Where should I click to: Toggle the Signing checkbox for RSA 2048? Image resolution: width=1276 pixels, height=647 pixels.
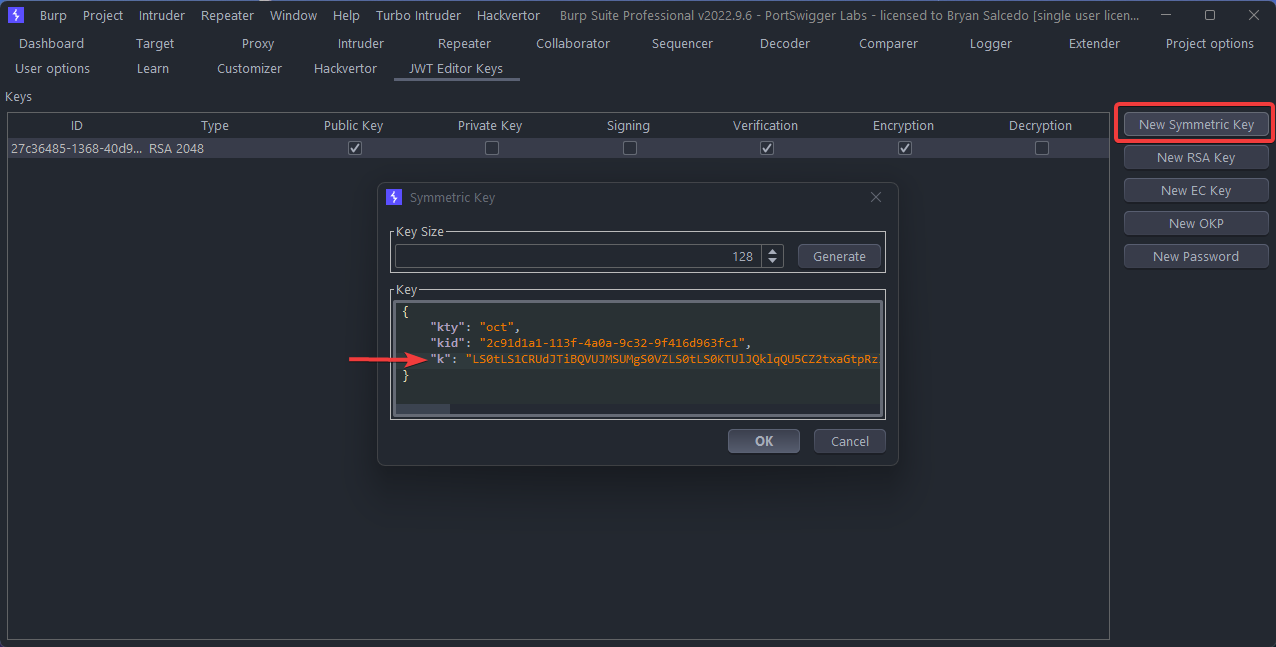click(629, 148)
